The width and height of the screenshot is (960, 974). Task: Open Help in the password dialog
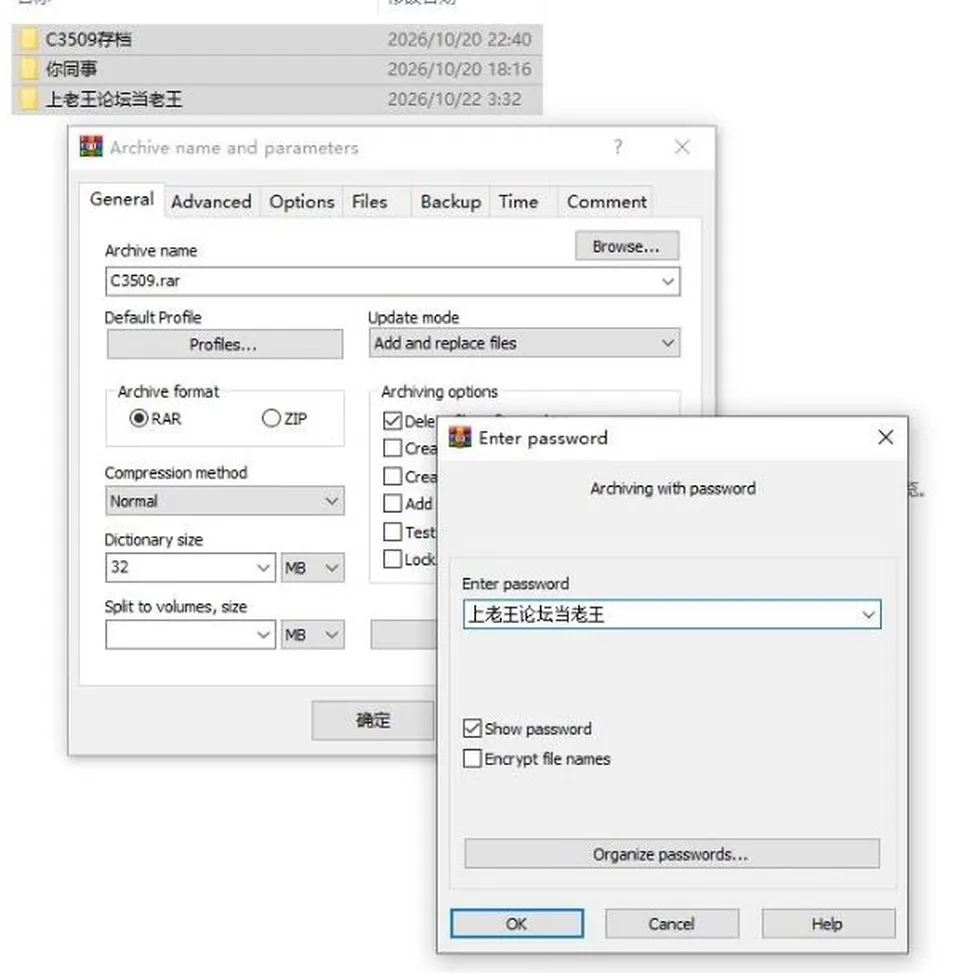828,924
